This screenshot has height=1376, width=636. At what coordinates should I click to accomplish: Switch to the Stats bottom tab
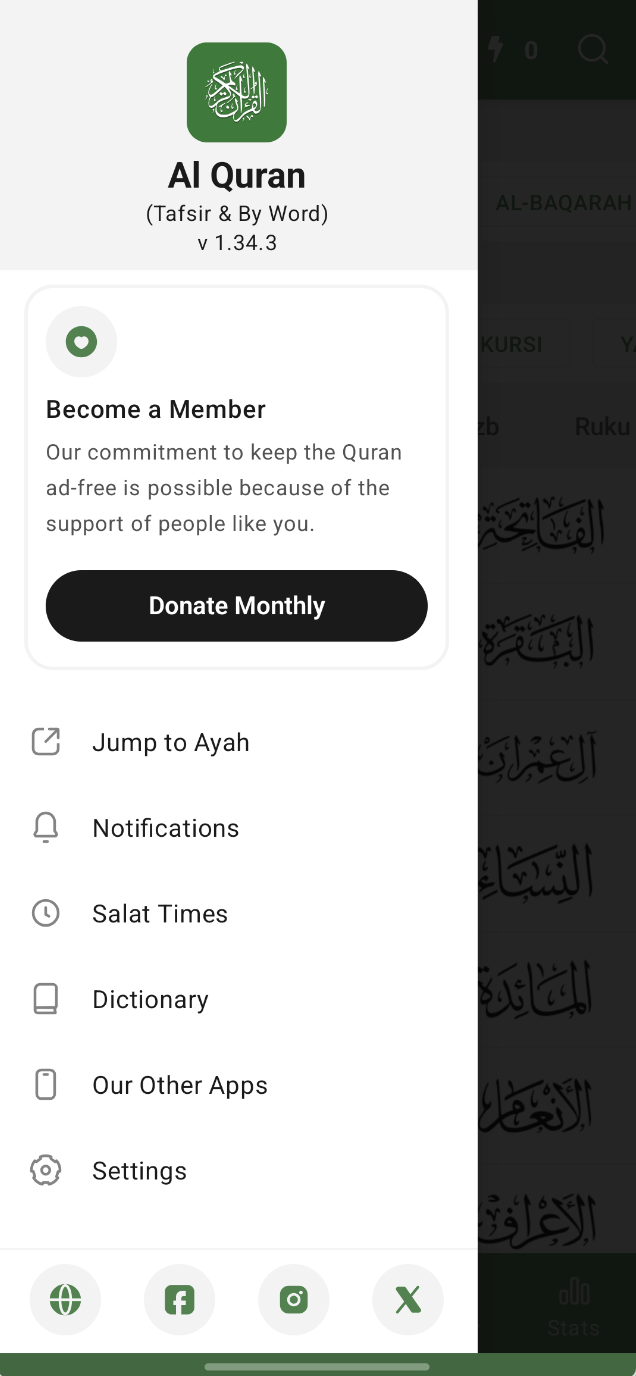click(574, 1306)
